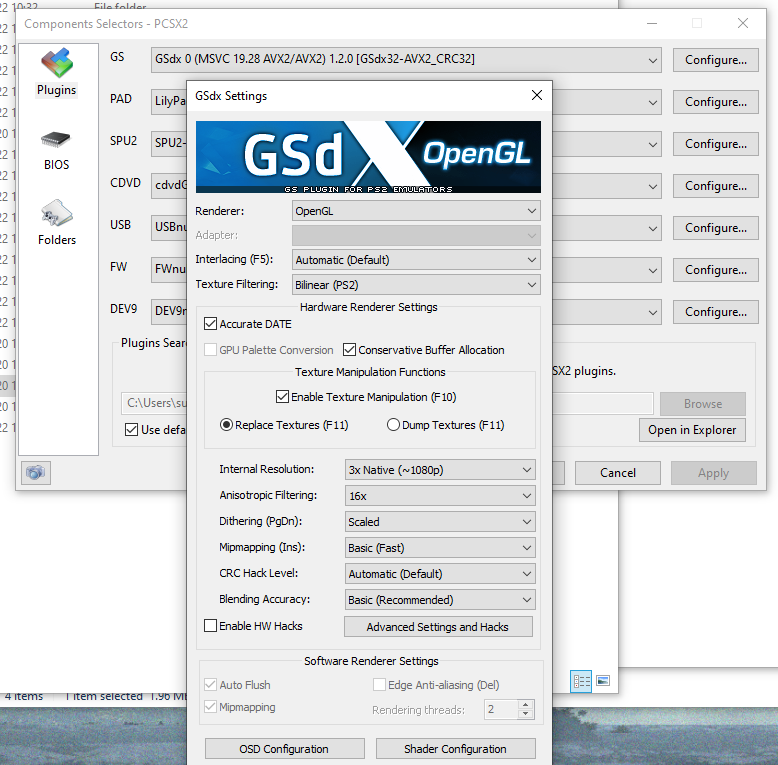Click Advanced Settings and Hacks button
778x765 pixels.
click(x=437, y=627)
